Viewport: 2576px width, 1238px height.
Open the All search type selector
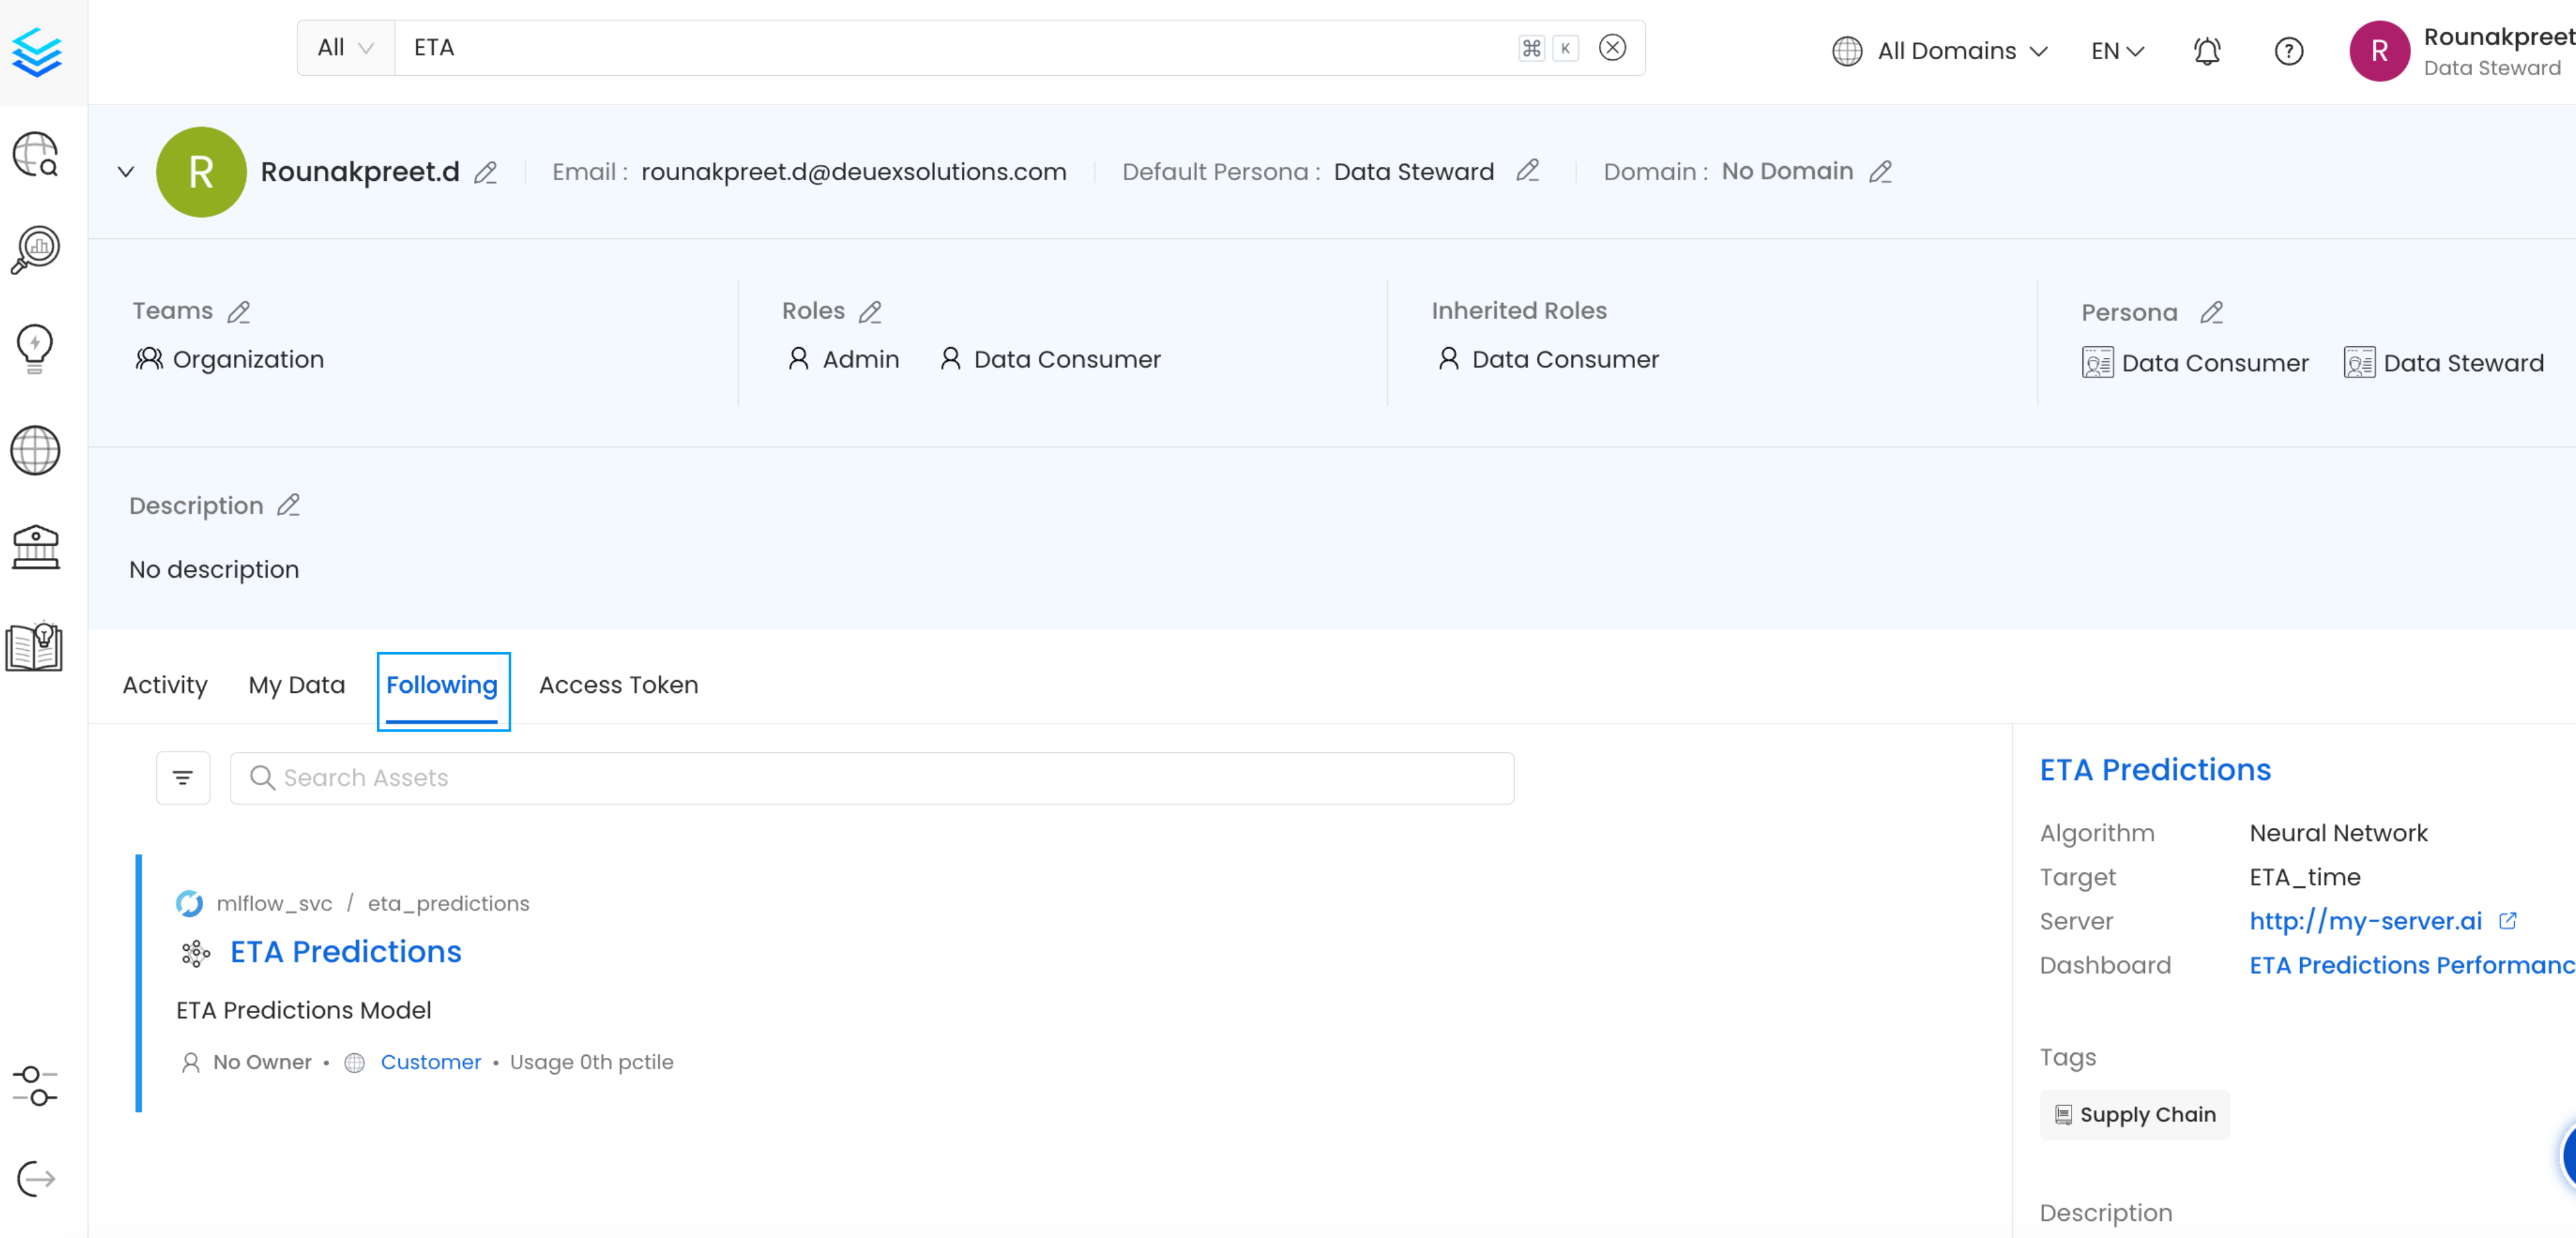pyautogui.click(x=344, y=47)
